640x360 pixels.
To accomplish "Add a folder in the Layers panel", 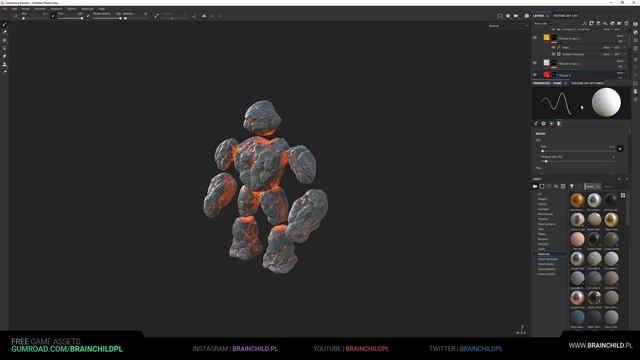I will click(619, 23).
